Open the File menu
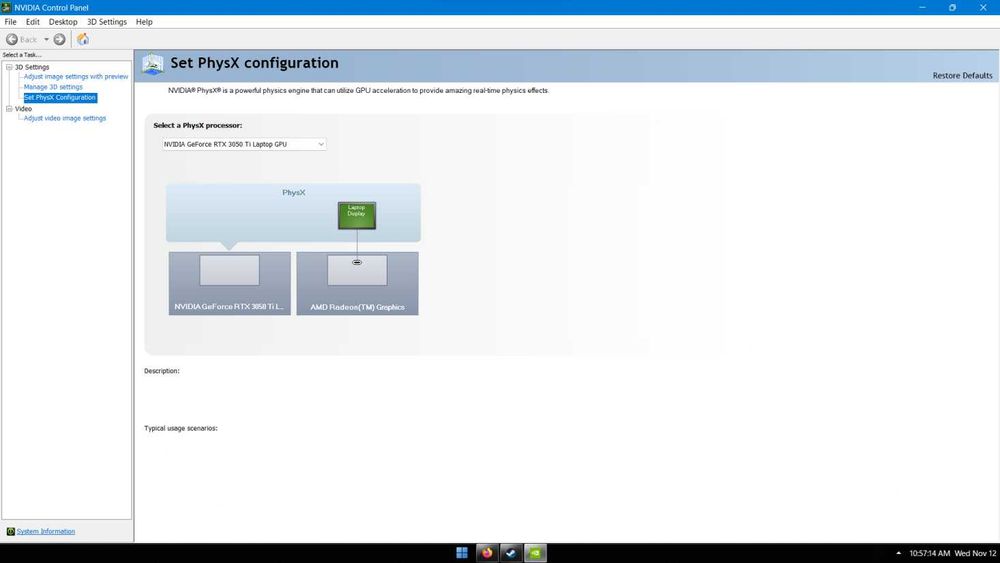Viewport: 1000px width, 563px height. (x=10, y=22)
